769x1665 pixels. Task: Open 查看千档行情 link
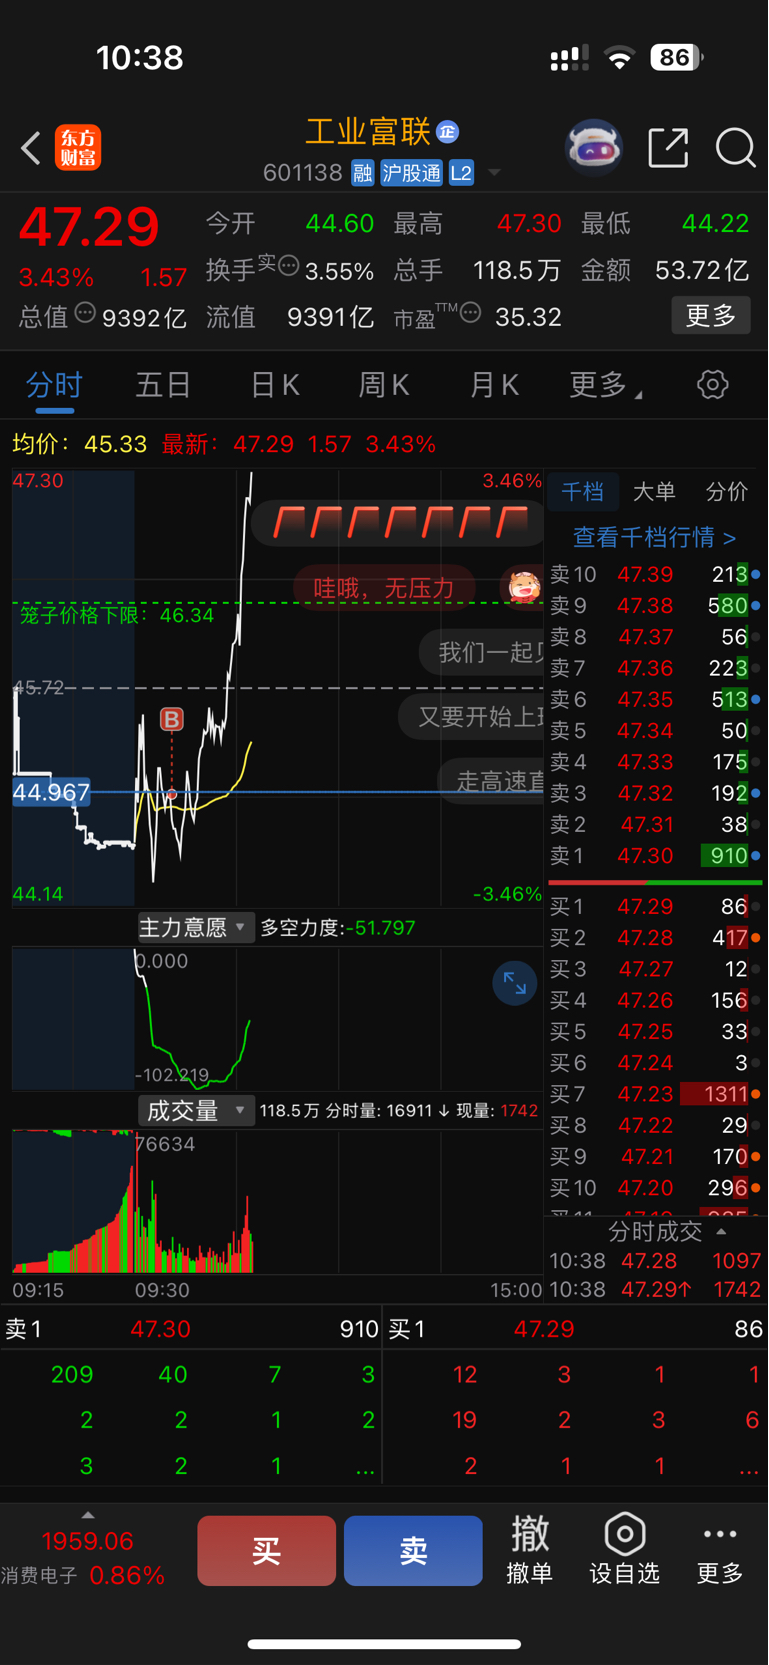[x=655, y=537]
